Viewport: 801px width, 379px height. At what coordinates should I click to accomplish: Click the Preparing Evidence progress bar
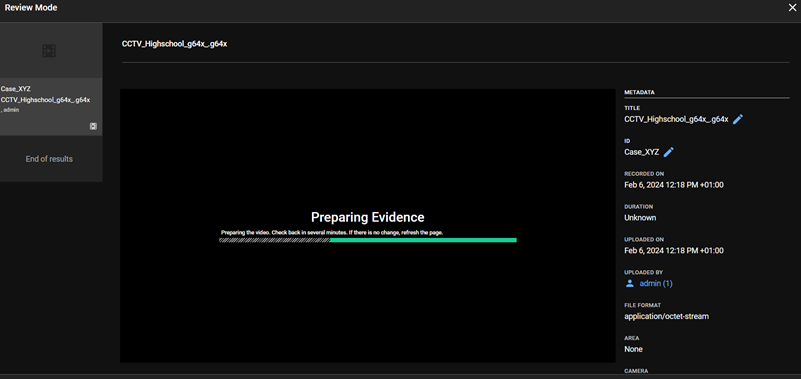point(368,240)
